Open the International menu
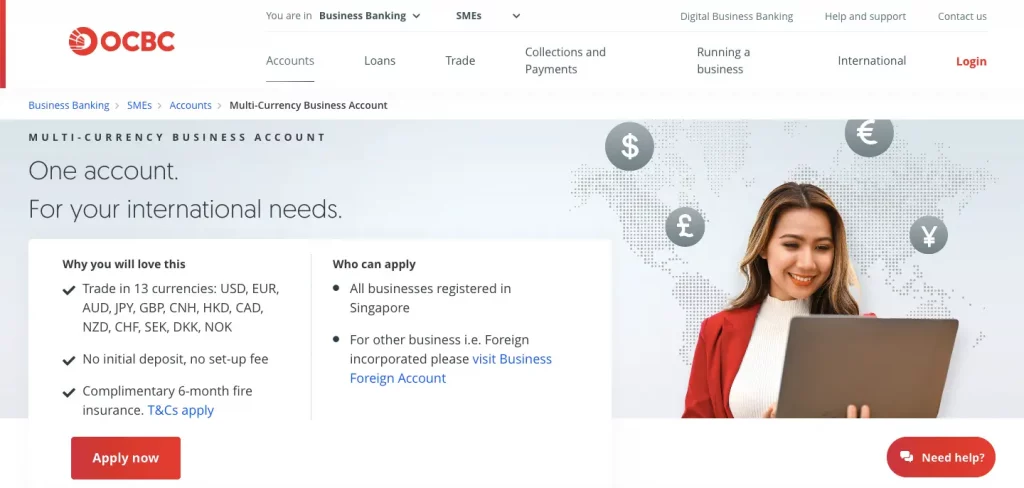1024x488 pixels. click(x=872, y=61)
